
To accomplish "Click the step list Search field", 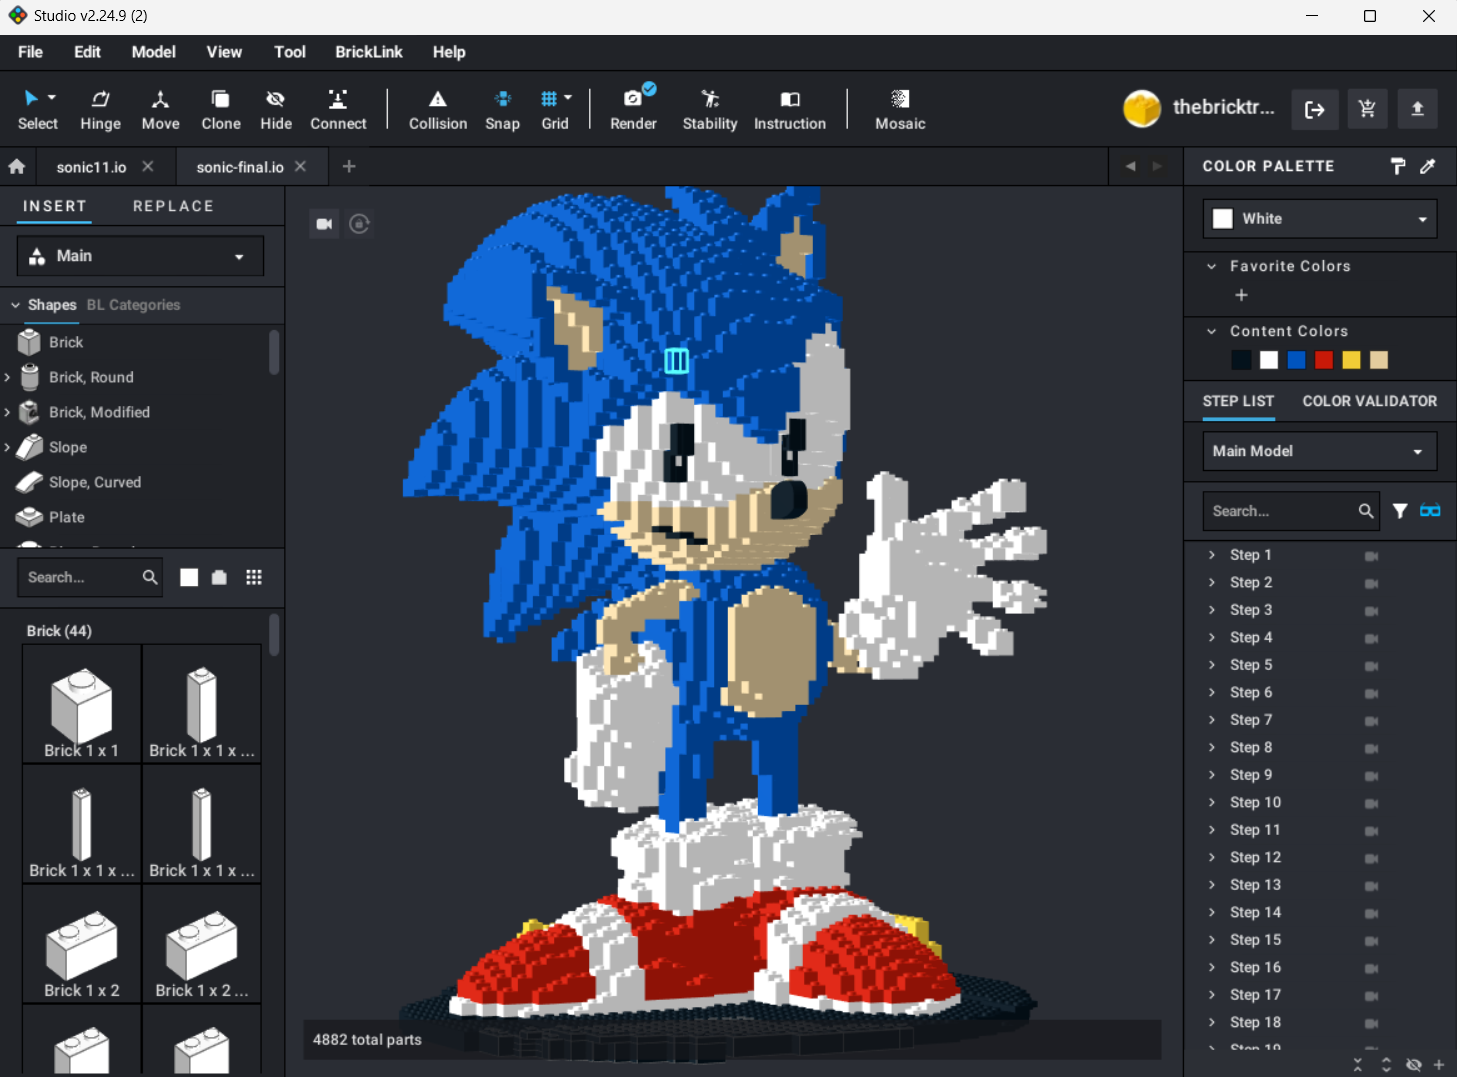I will click(1290, 511).
